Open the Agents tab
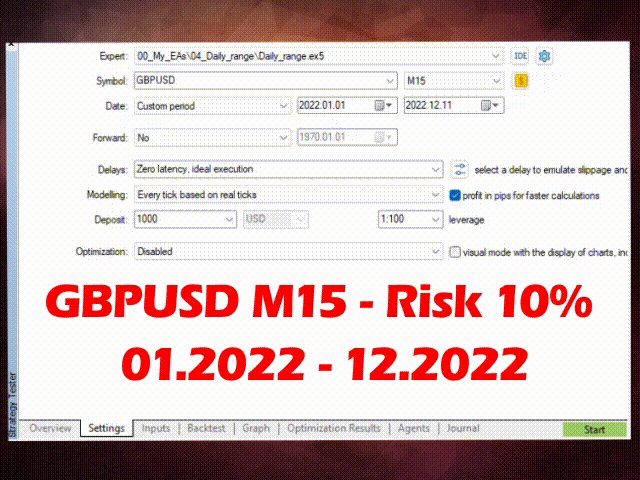 [413, 428]
